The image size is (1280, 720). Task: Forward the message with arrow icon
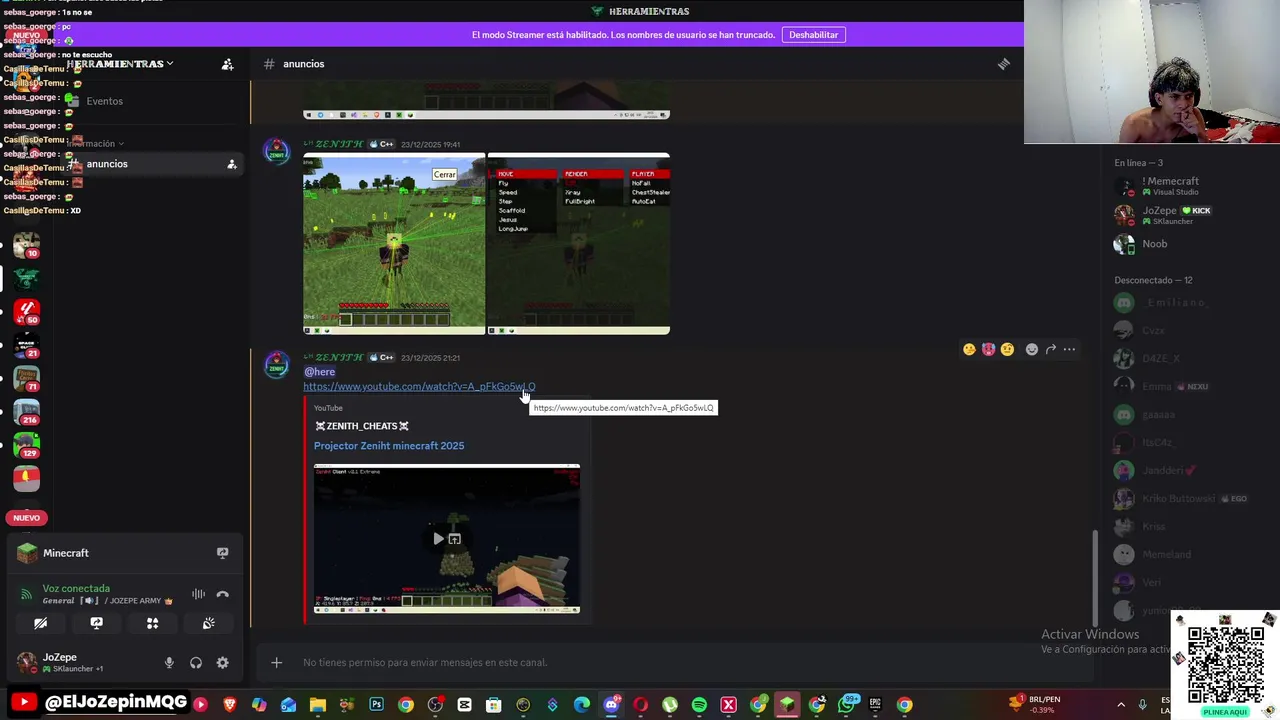click(1051, 349)
